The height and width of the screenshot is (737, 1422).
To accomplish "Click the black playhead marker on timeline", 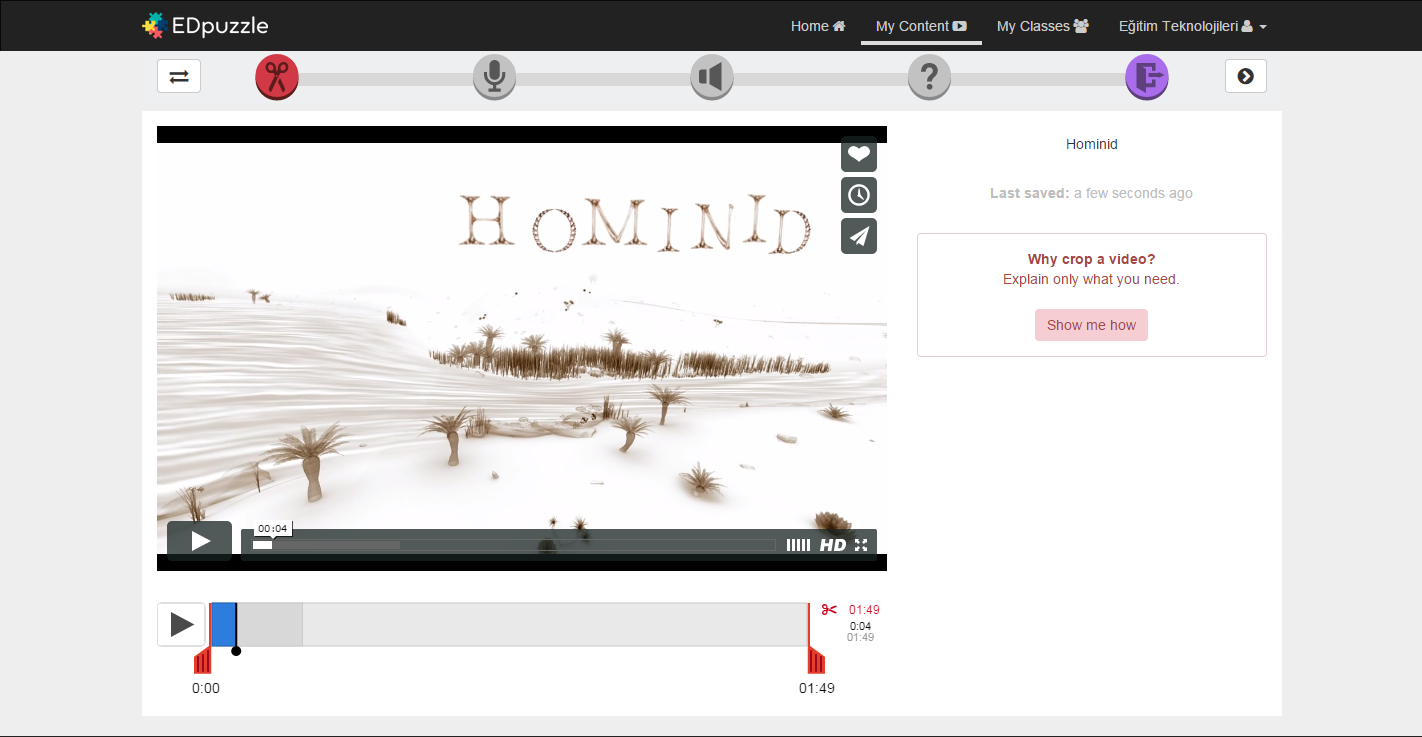I will 236,650.
